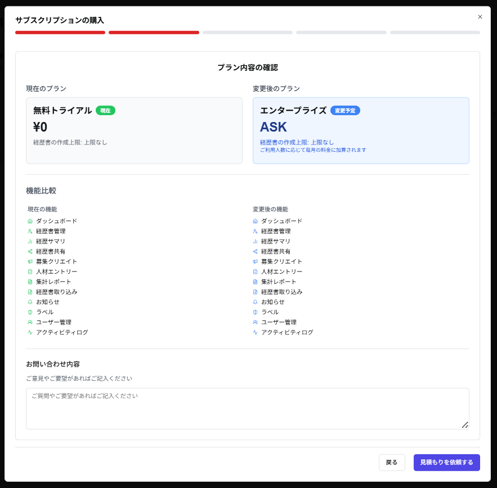The height and width of the screenshot is (488, 497).
Task: Click green 集計レポート document icon in current features
Action: click(x=30, y=282)
